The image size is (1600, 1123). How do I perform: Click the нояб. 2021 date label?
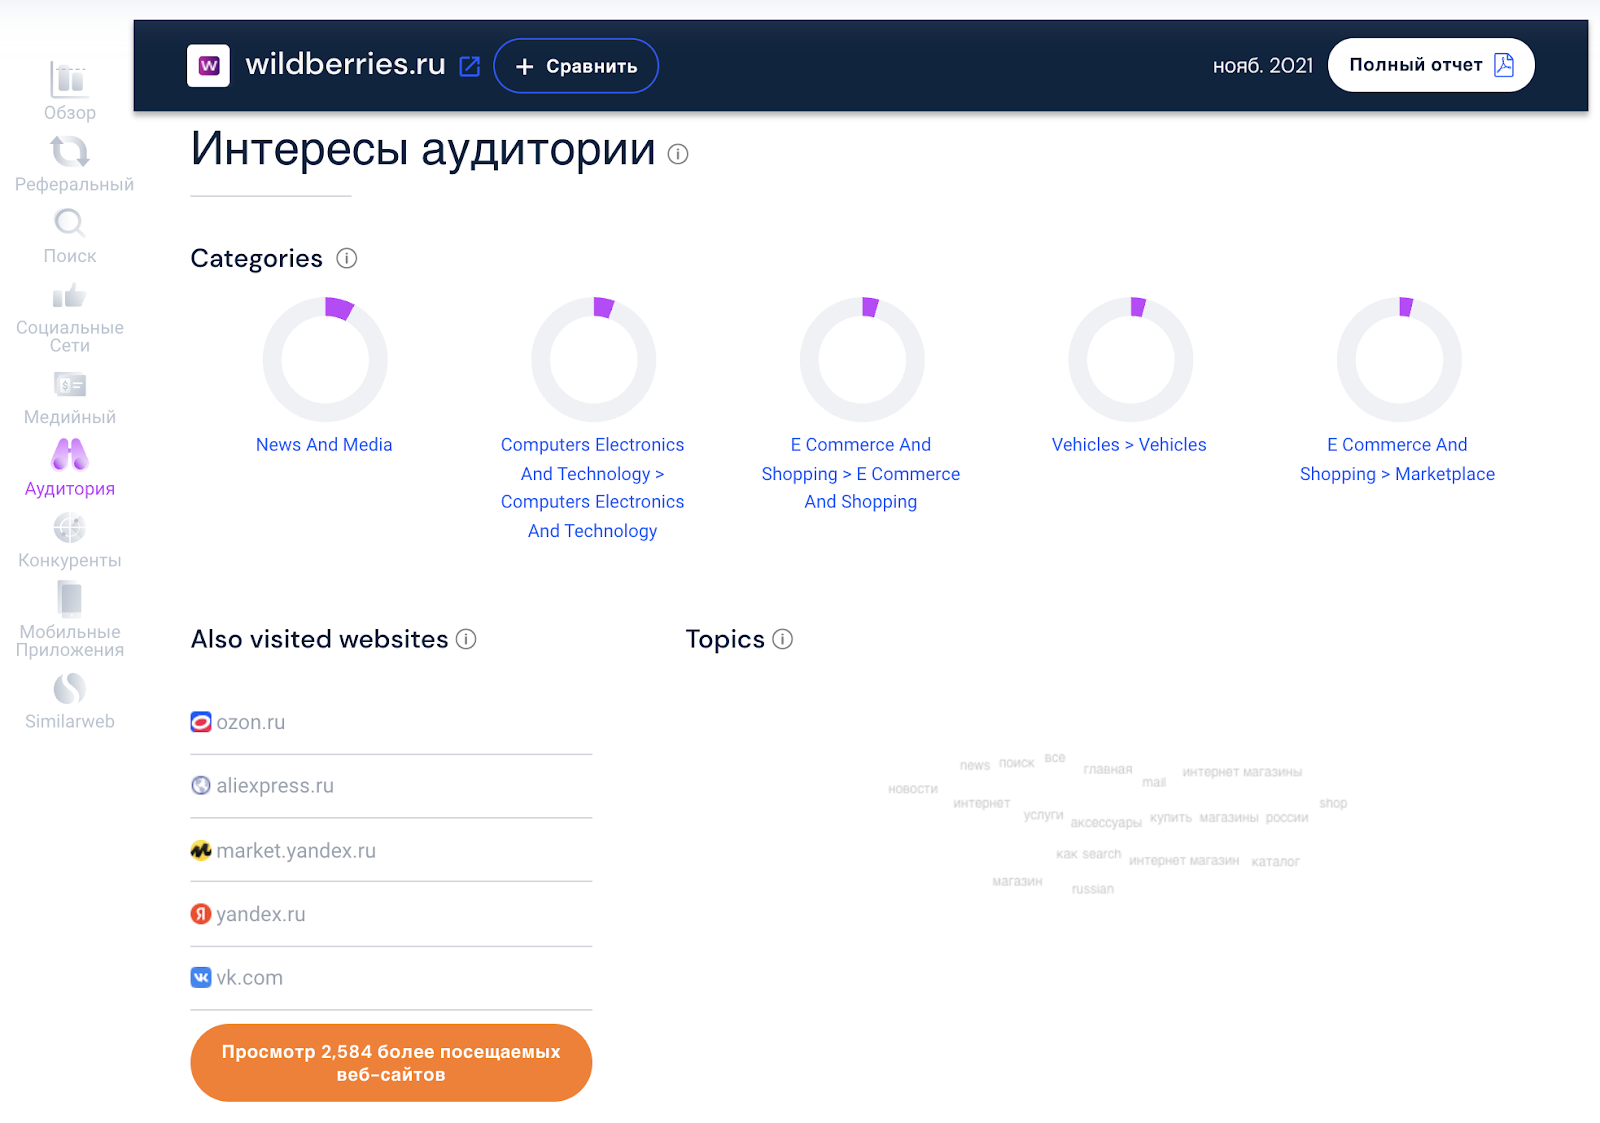pyautogui.click(x=1262, y=66)
